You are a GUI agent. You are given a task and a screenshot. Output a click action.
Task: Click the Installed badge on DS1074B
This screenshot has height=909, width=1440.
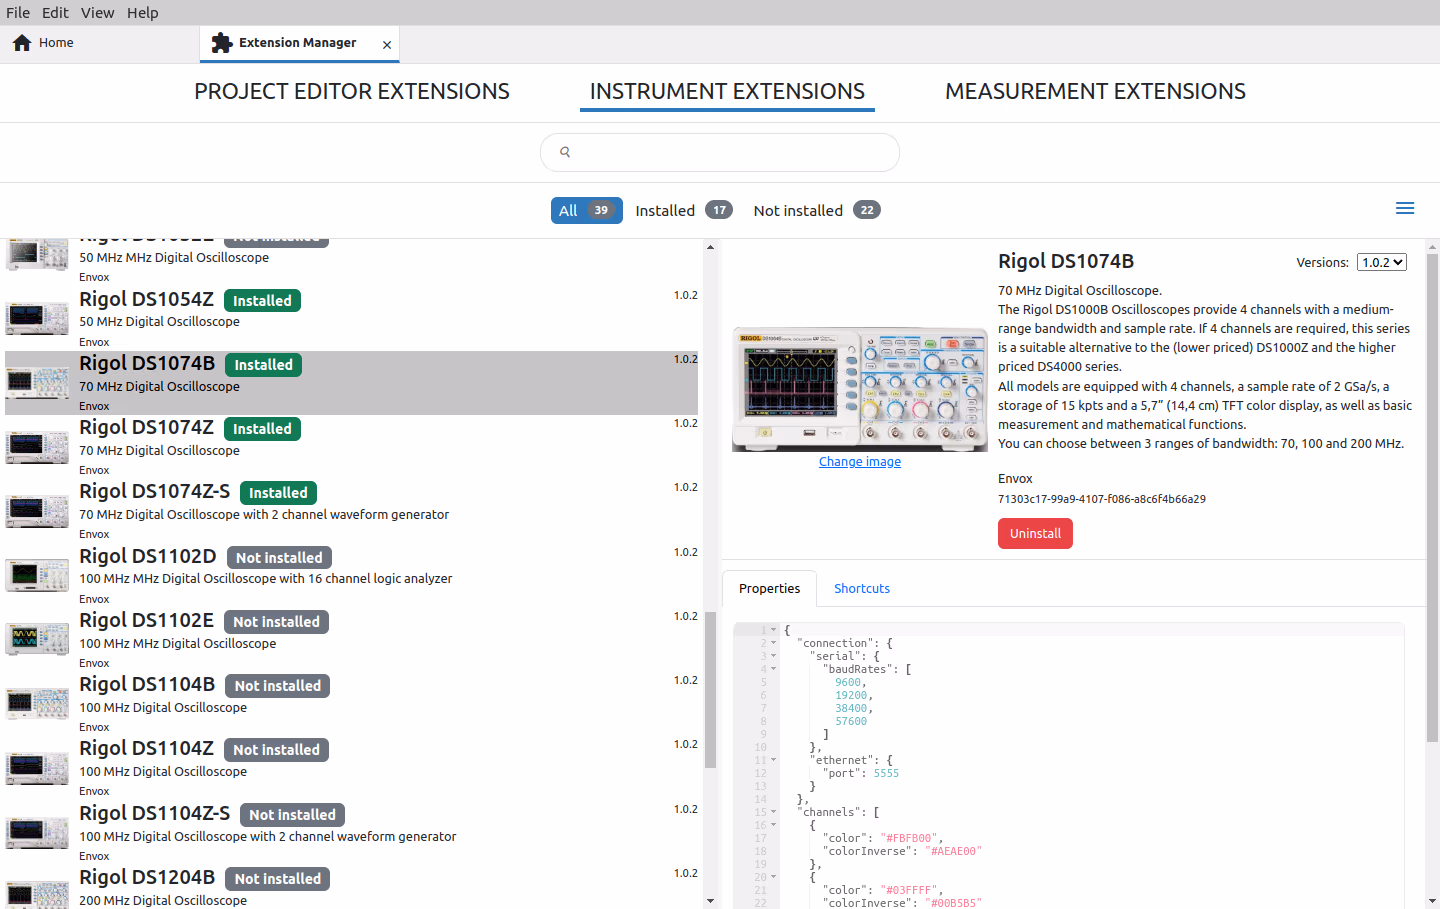[x=263, y=365]
